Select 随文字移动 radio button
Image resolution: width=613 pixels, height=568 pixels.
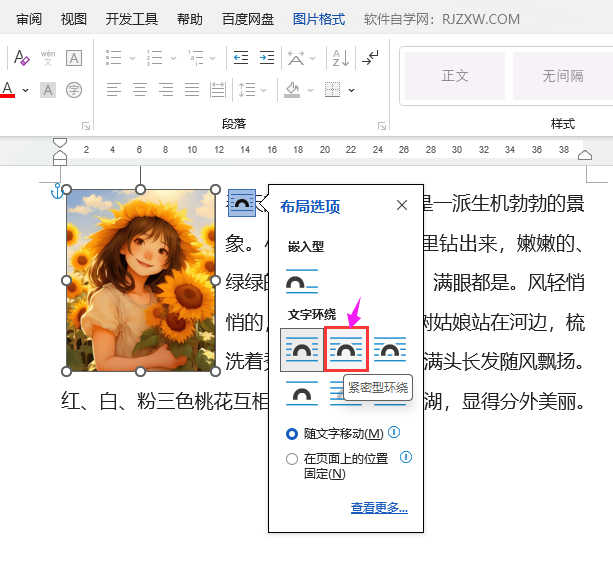click(292, 434)
